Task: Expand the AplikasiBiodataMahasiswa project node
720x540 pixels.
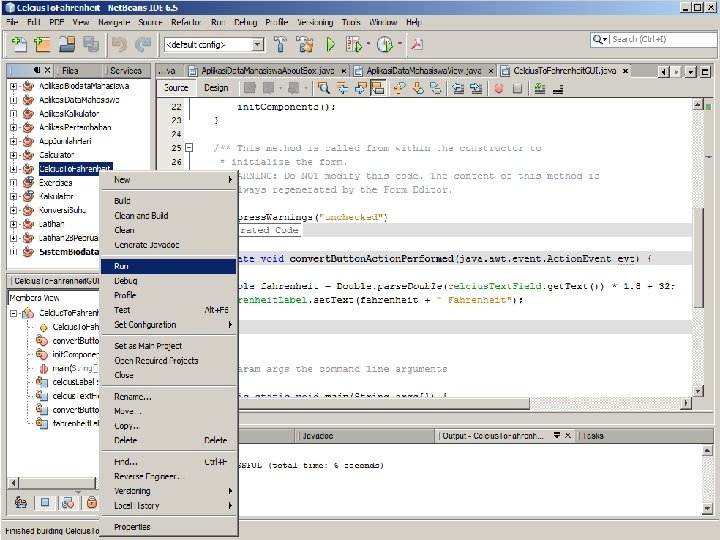Action: (x=13, y=86)
